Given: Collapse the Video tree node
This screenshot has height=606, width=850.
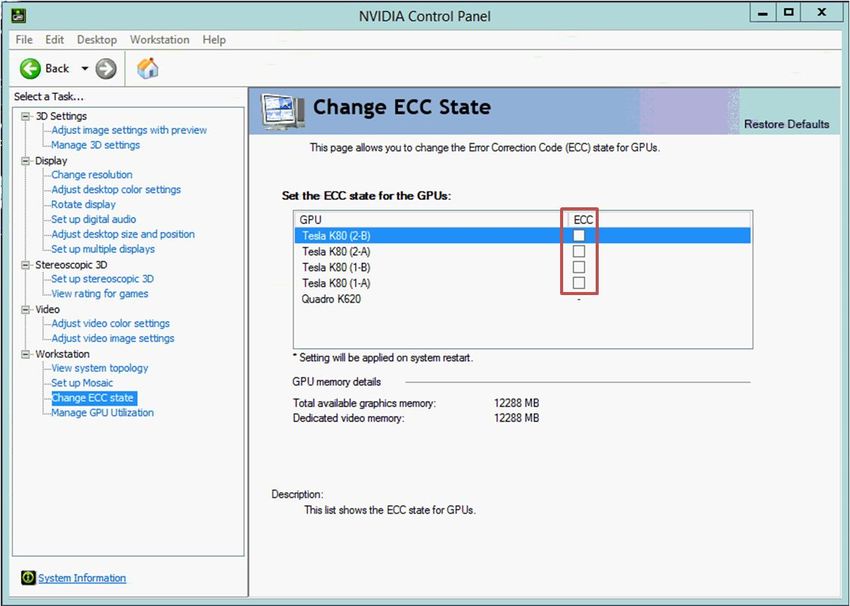Looking at the screenshot, I should (25, 309).
